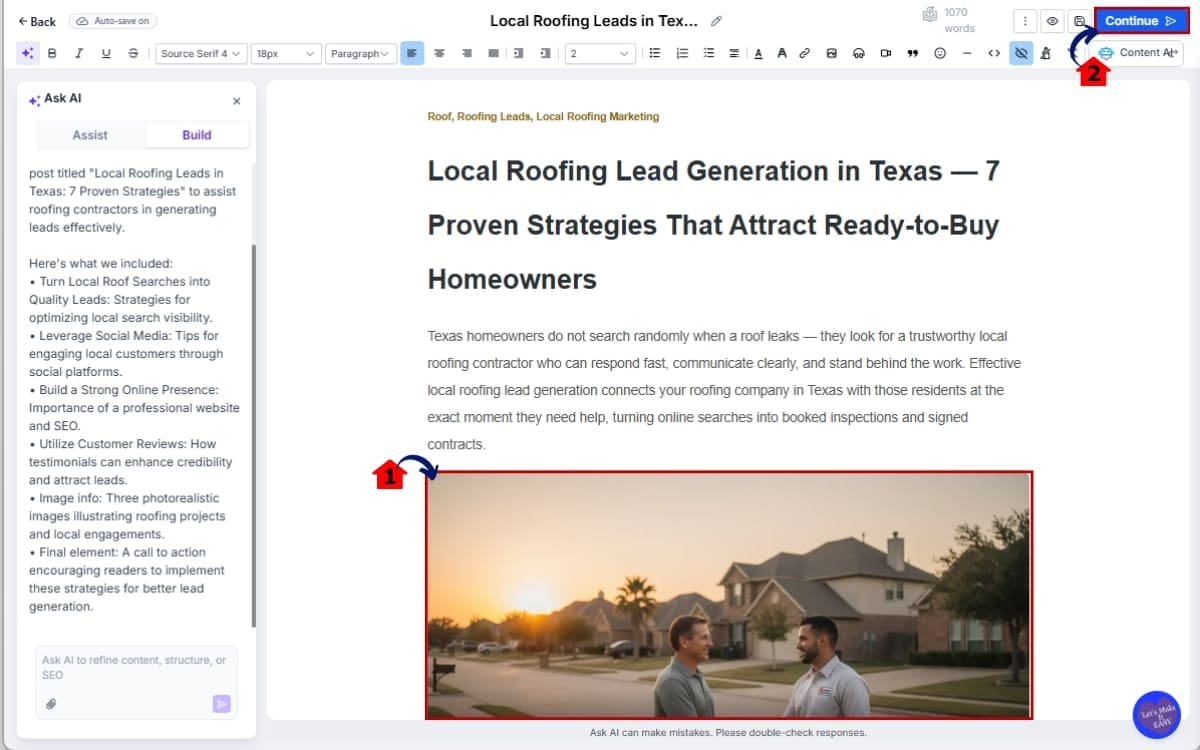This screenshot has height=750, width=1200.
Task: Attach a file with paperclip icon
Action: tap(51, 704)
